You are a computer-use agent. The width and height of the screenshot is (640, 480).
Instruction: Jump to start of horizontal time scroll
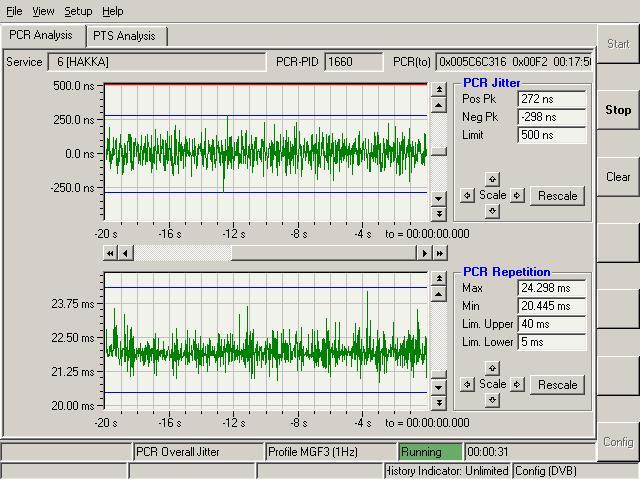tap(111, 254)
